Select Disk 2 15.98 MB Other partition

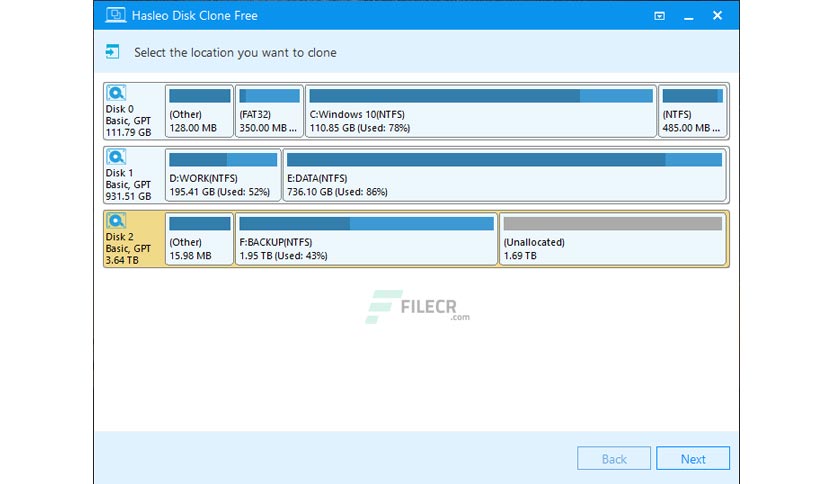pyautogui.click(x=199, y=239)
